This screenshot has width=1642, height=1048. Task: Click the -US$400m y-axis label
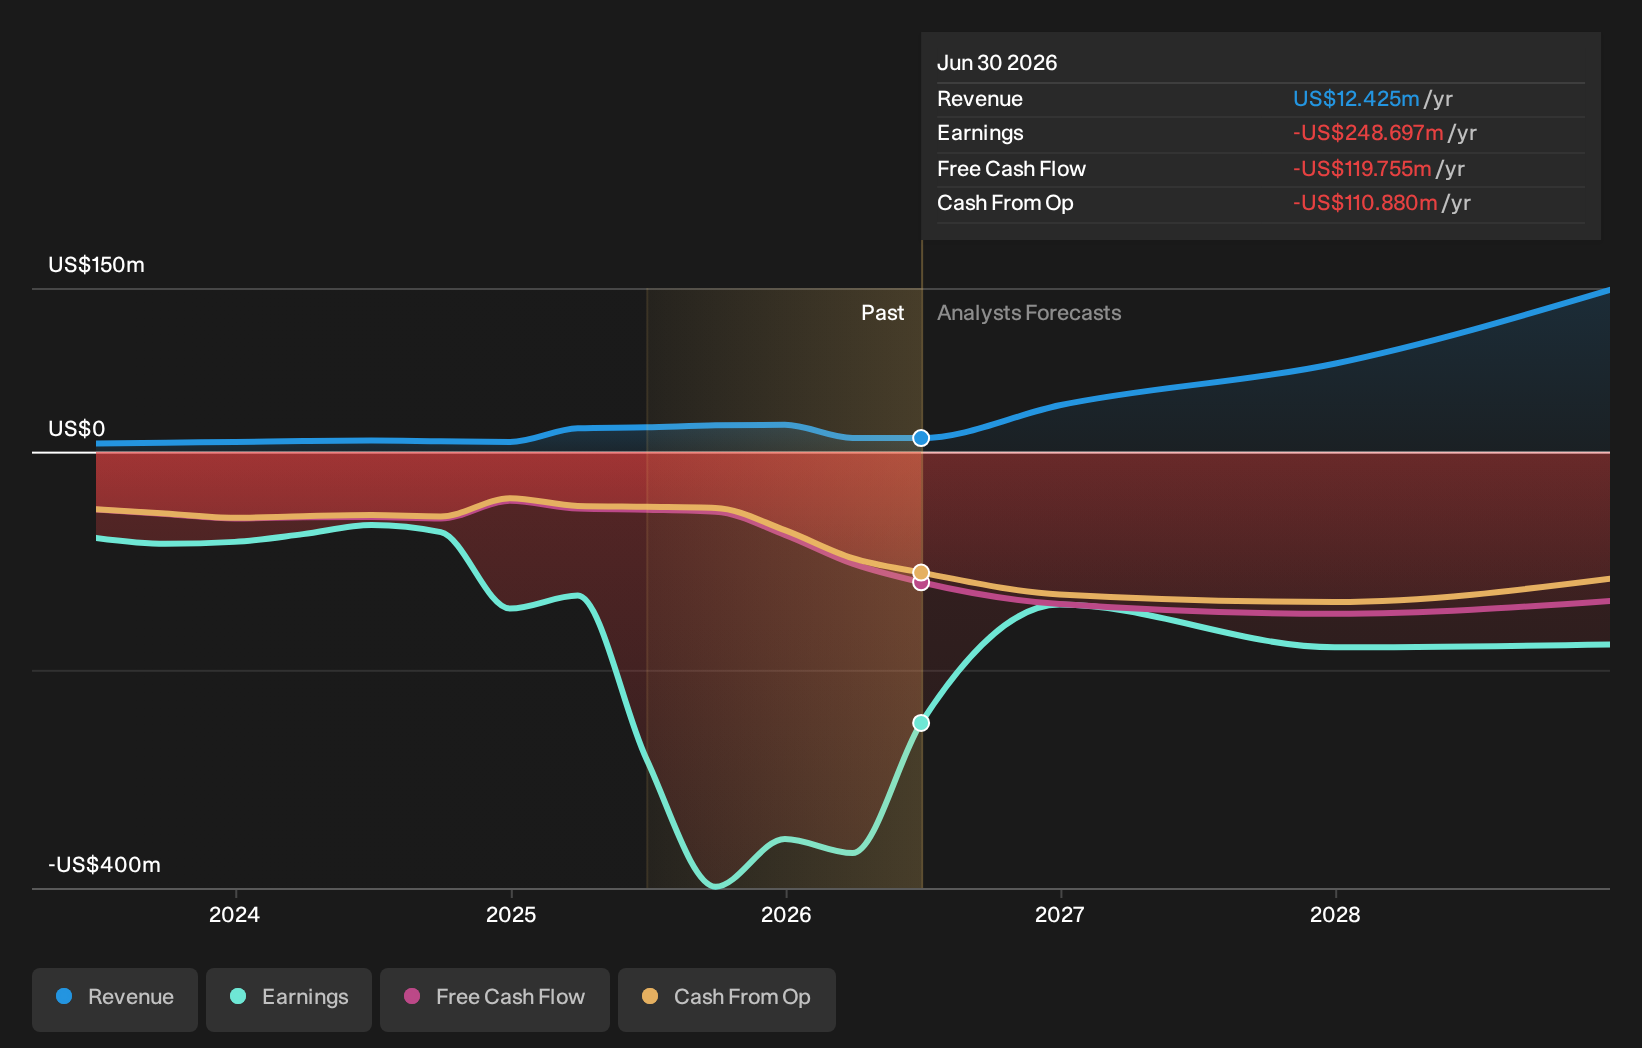[104, 865]
